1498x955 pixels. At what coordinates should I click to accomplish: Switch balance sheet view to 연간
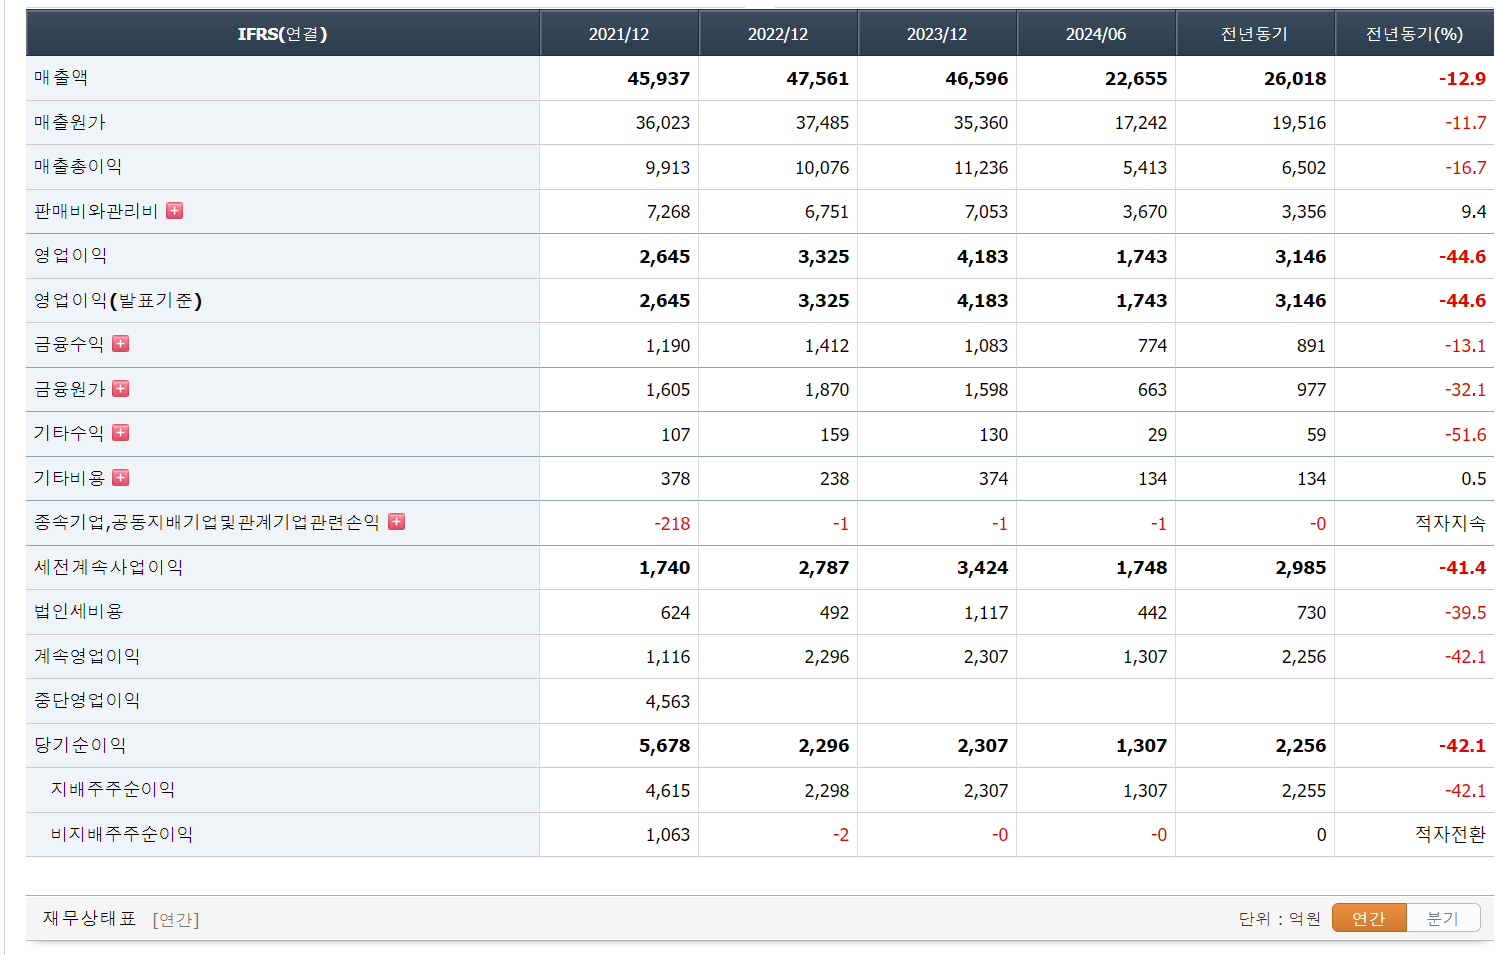1369,918
